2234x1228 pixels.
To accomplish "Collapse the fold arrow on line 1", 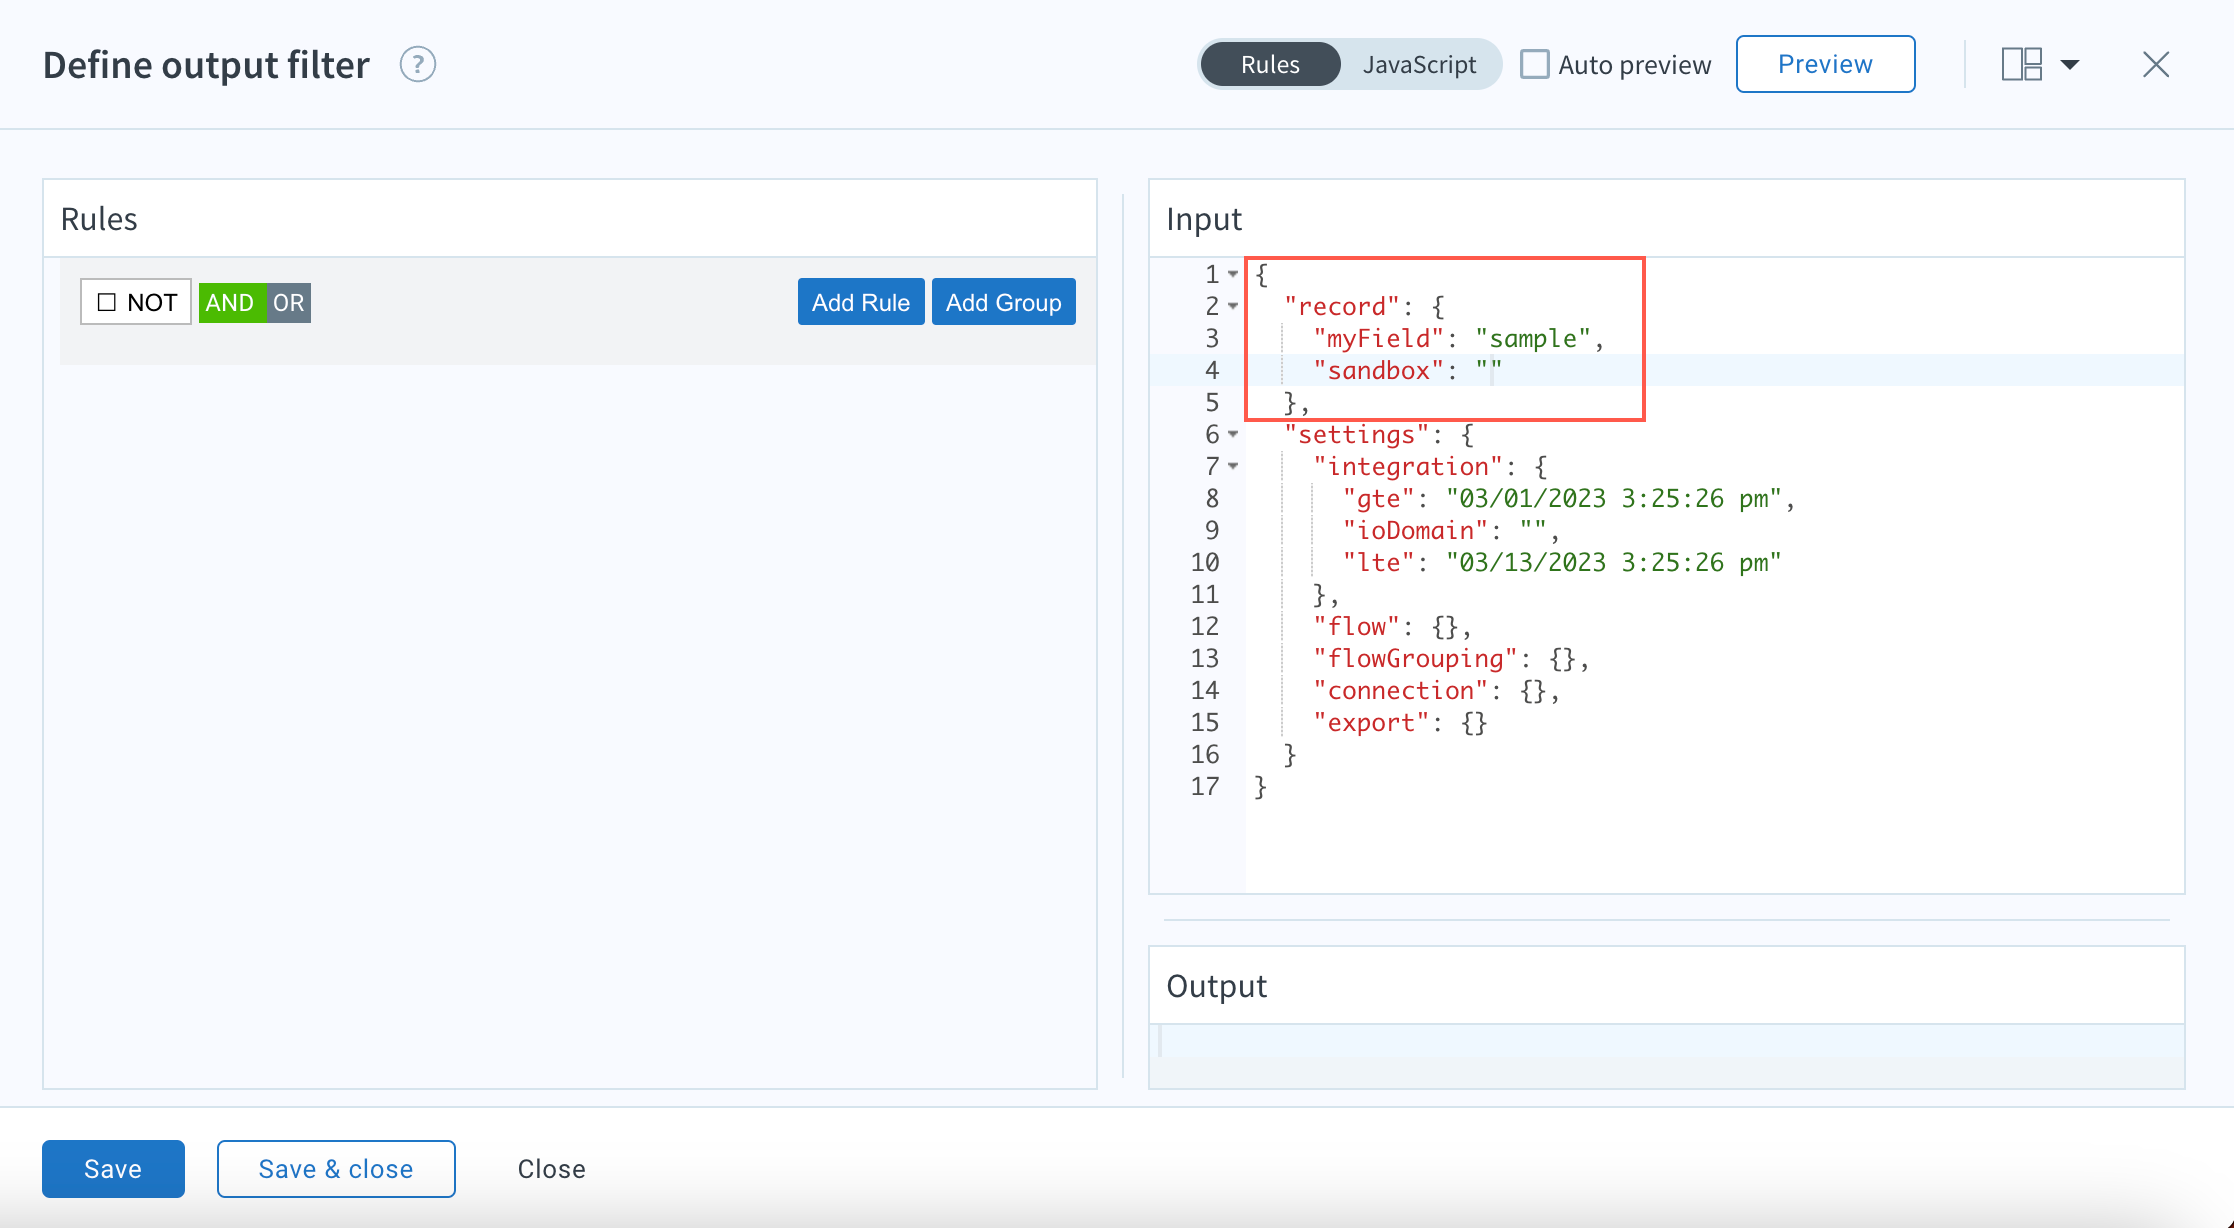I will [1233, 274].
